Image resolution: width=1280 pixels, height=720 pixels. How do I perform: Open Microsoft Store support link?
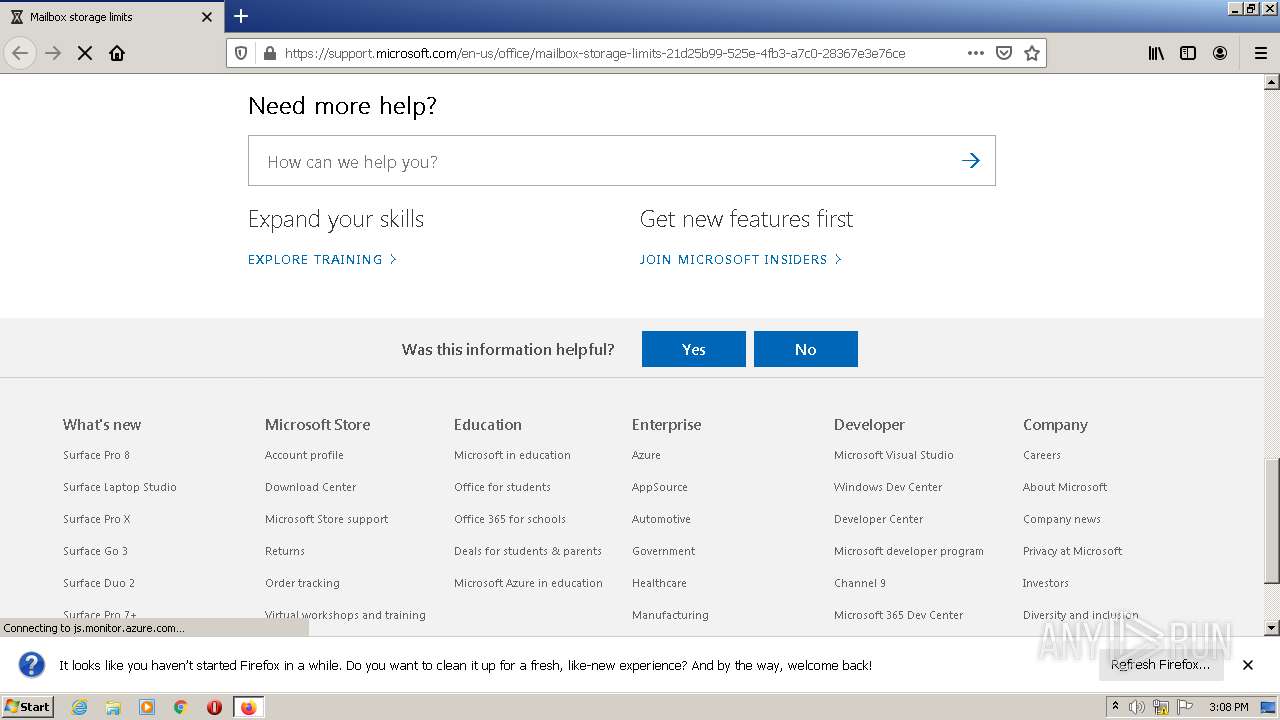(326, 519)
